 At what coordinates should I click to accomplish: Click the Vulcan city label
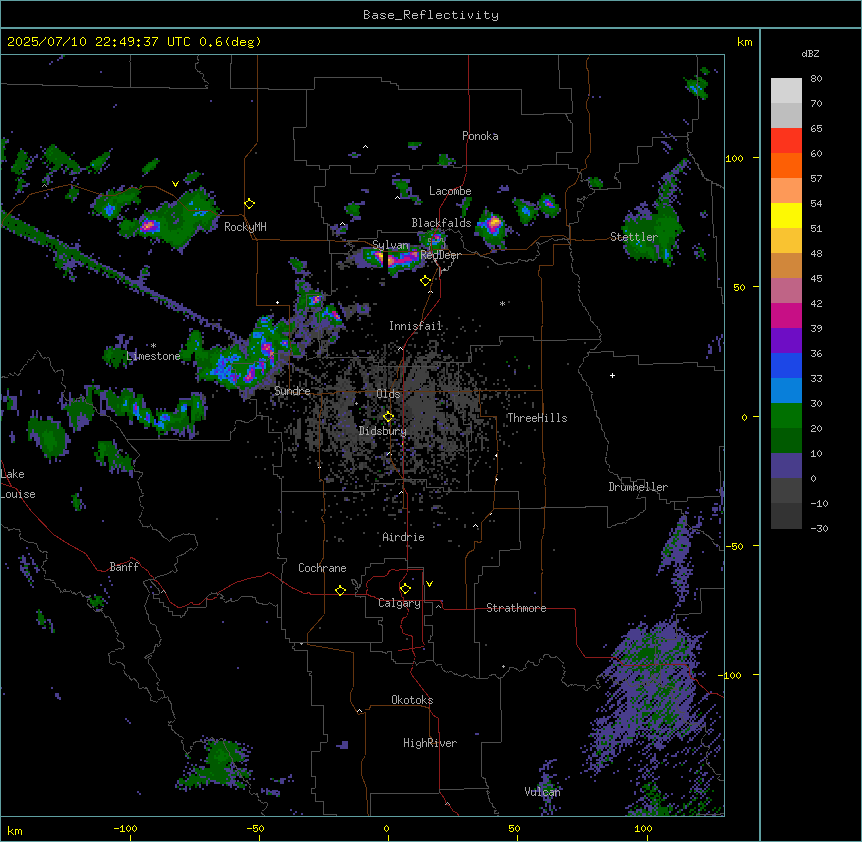click(542, 792)
